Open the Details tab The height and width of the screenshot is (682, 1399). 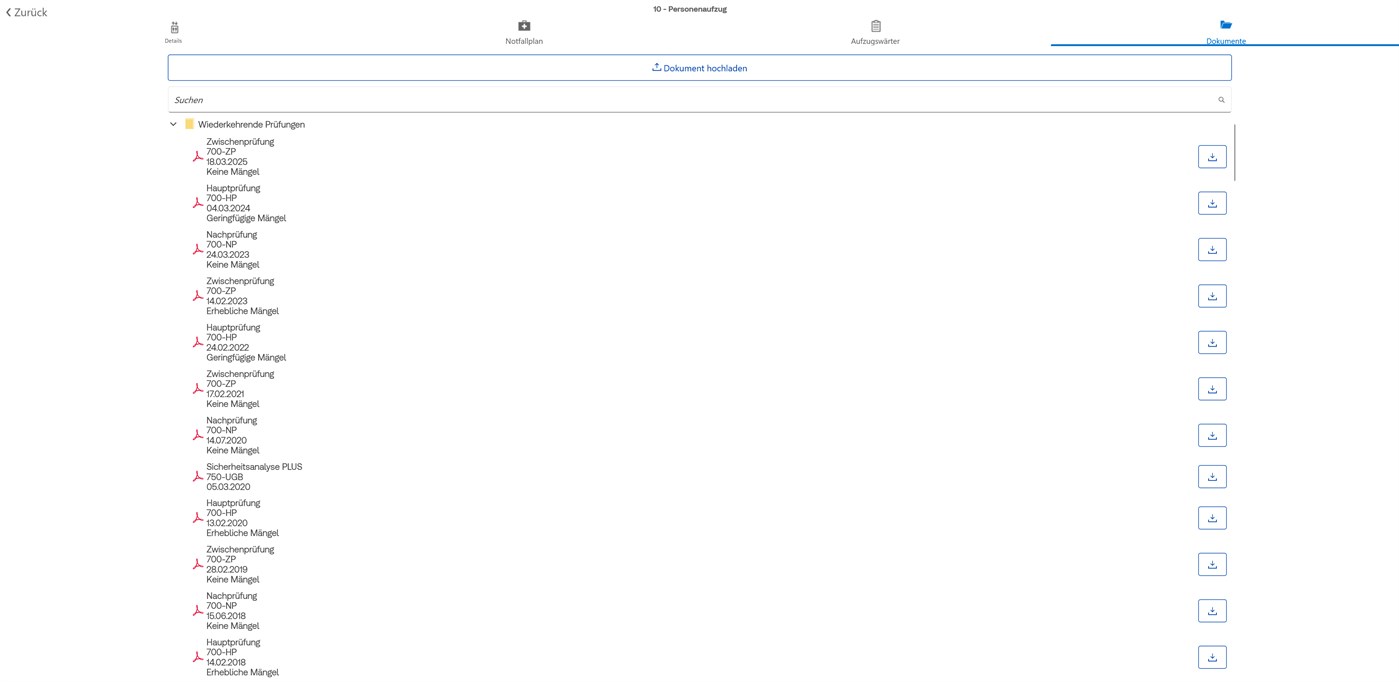coord(174,33)
